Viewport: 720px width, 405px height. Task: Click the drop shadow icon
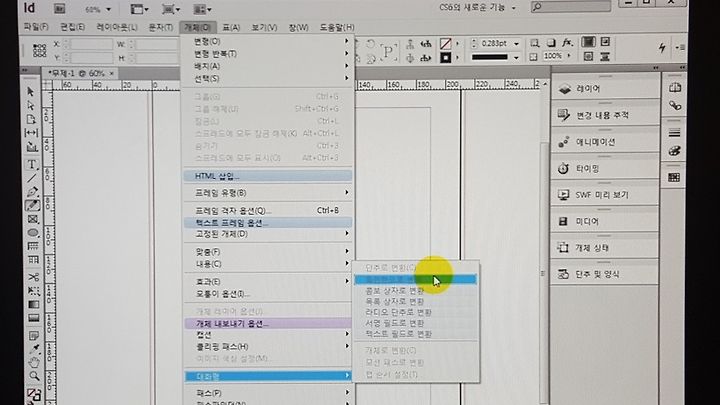click(551, 43)
